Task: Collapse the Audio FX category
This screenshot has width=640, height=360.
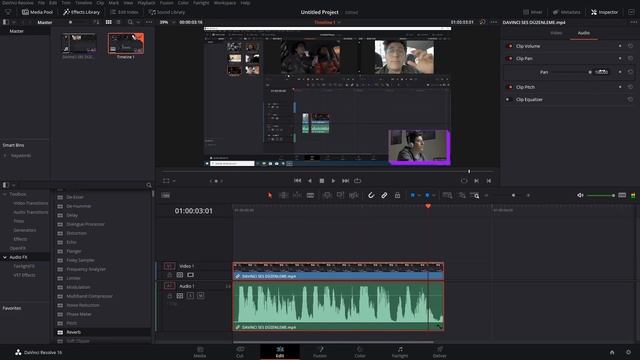Action: (x=5, y=257)
